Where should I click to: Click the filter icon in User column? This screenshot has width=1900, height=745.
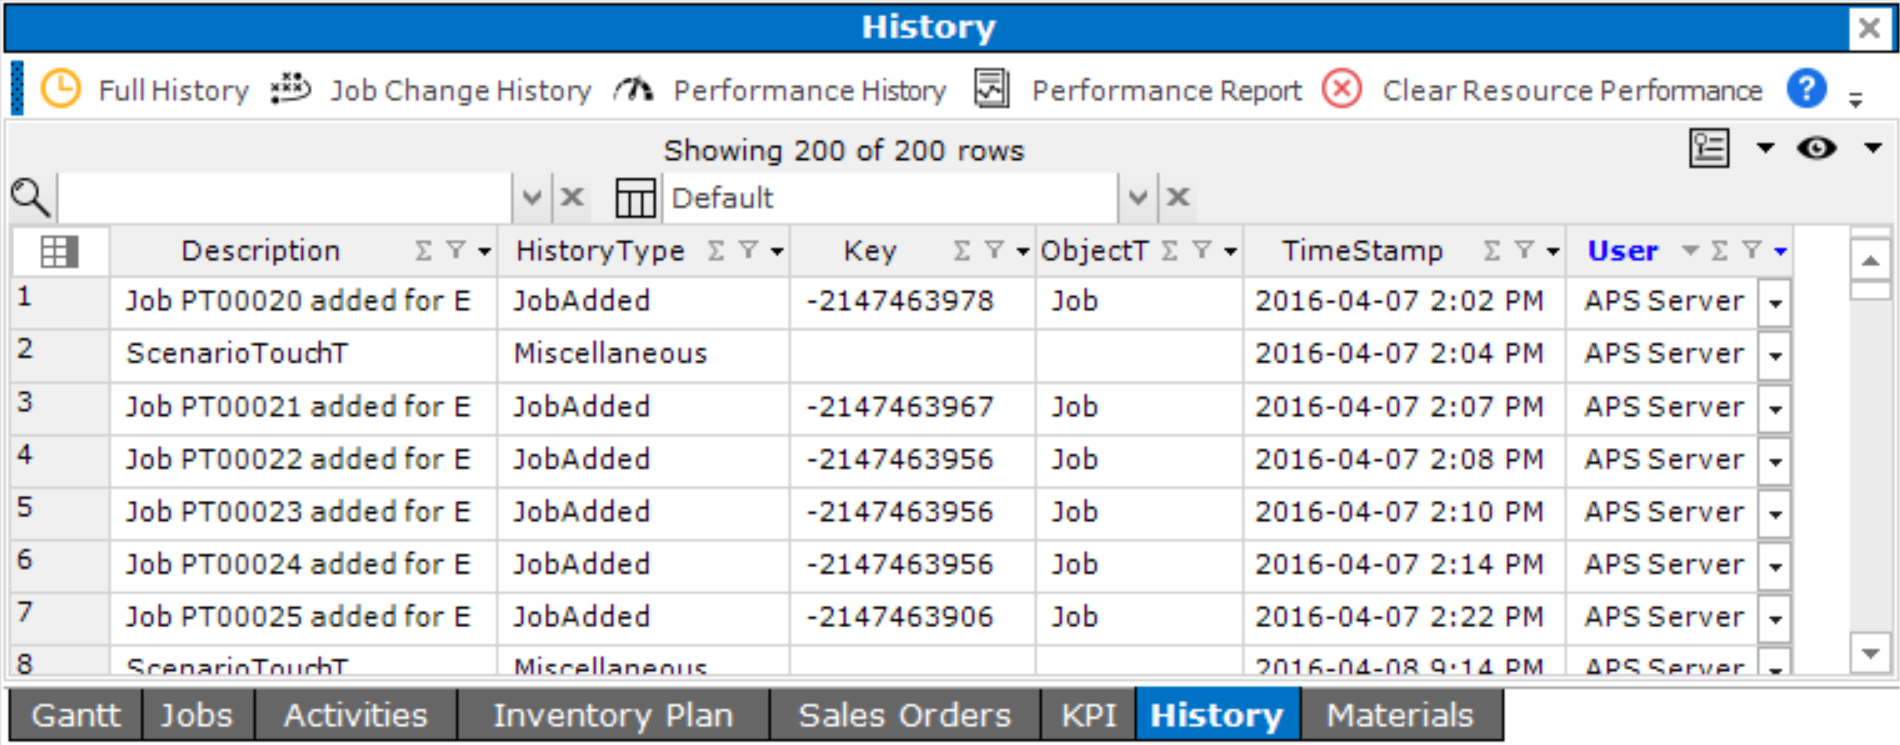click(x=1751, y=251)
